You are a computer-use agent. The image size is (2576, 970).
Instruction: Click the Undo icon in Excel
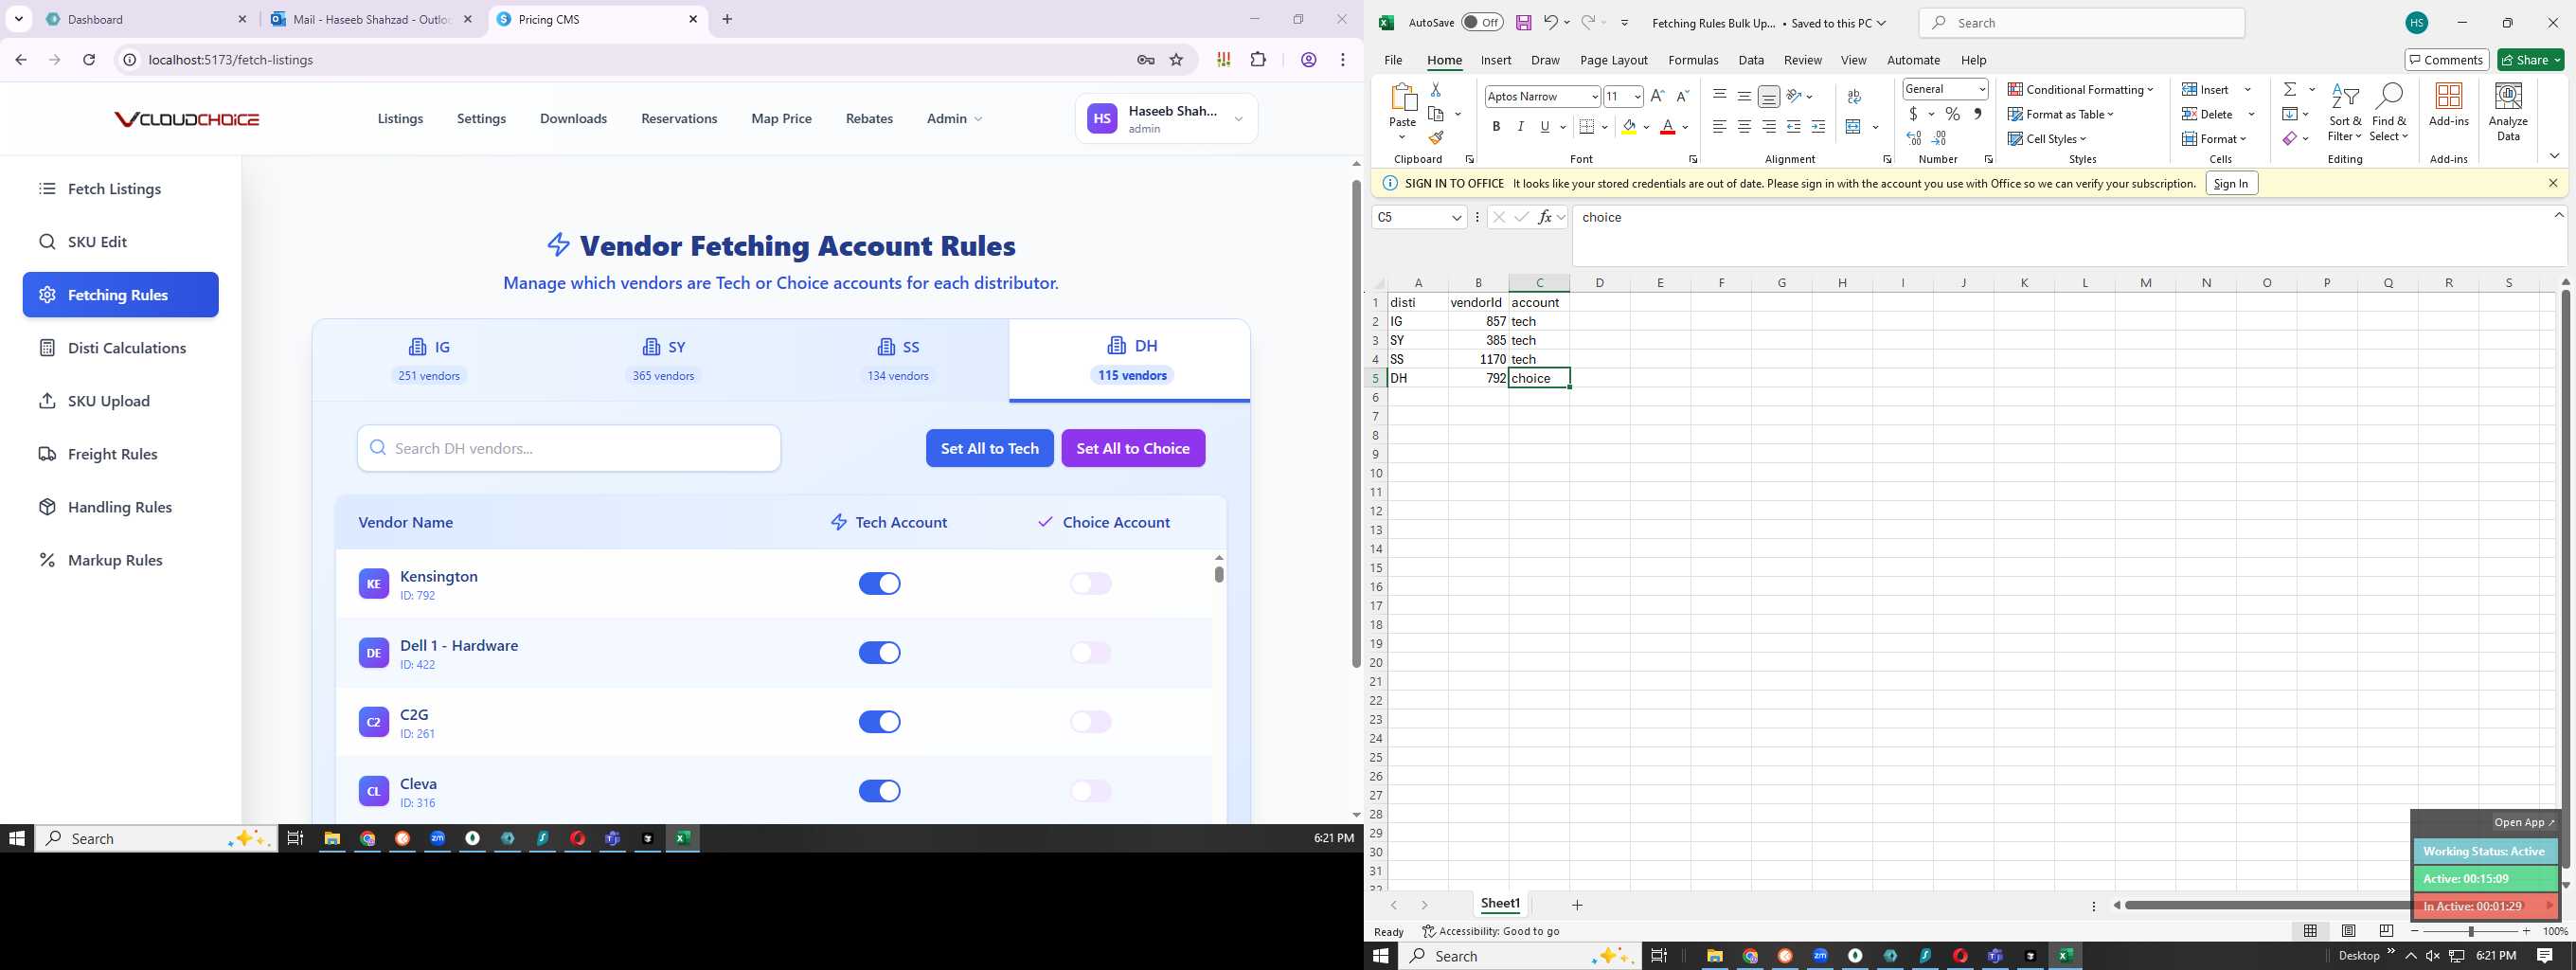[x=1550, y=23]
